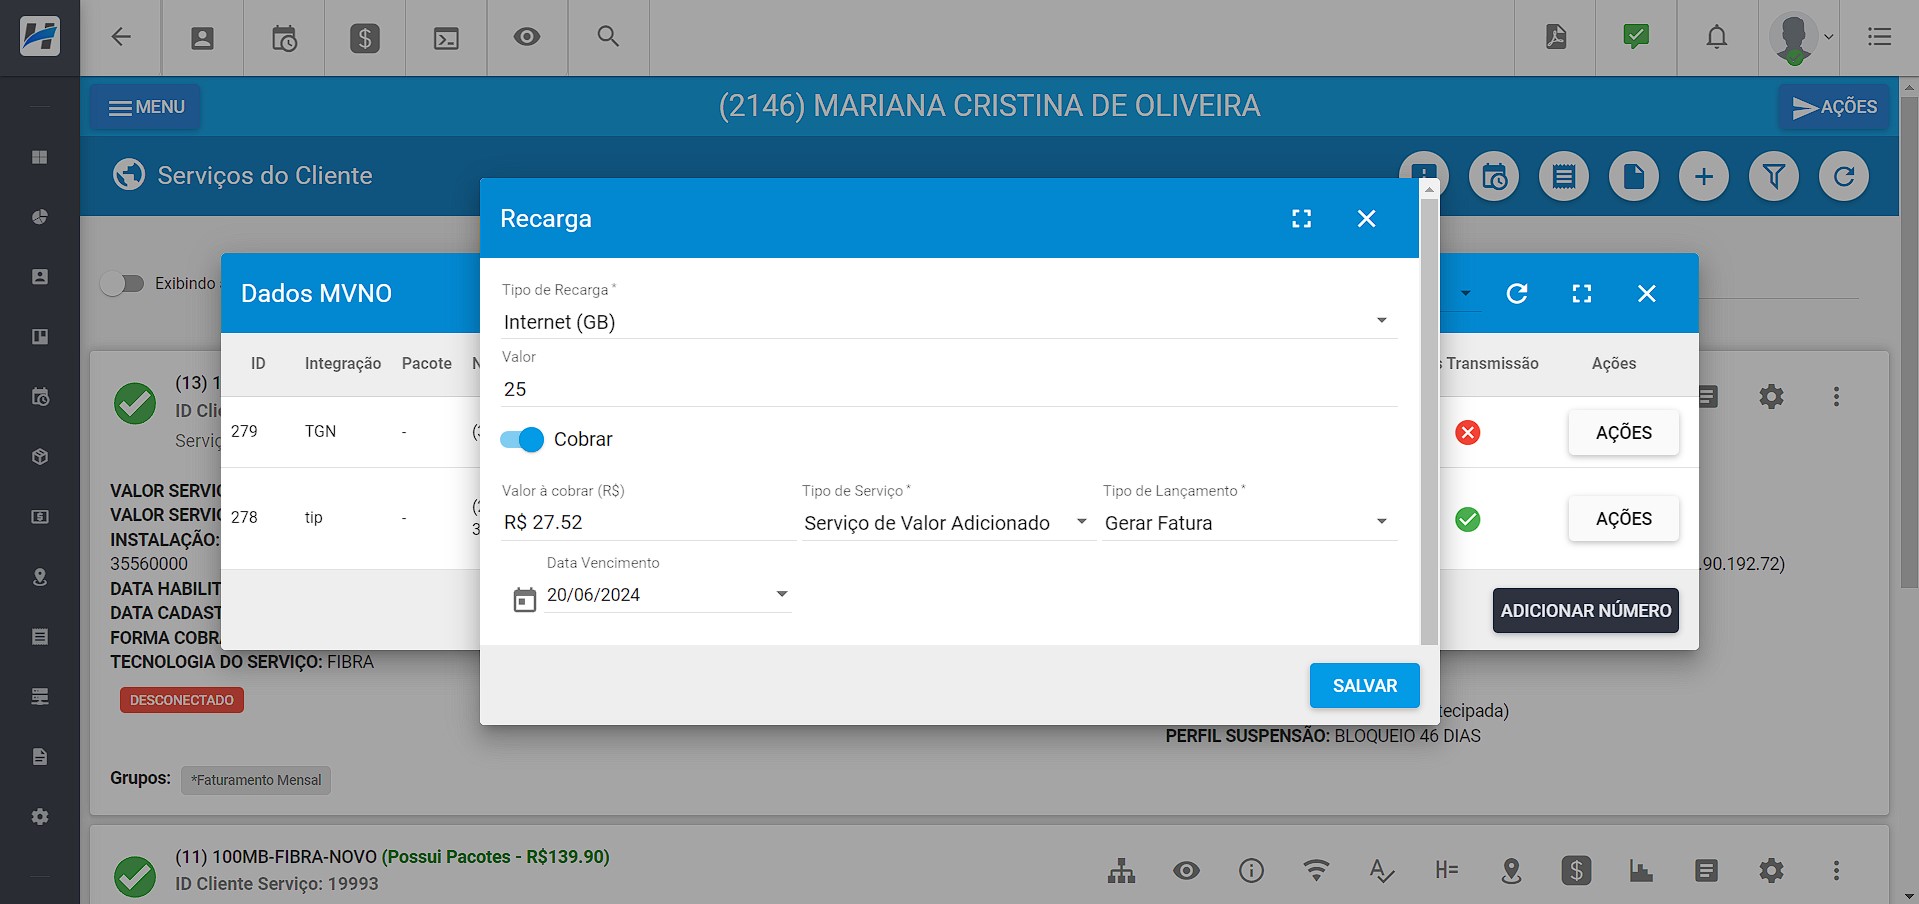Close the Dados MVNO window
Image resolution: width=1919 pixels, height=904 pixels.
coord(1647,293)
